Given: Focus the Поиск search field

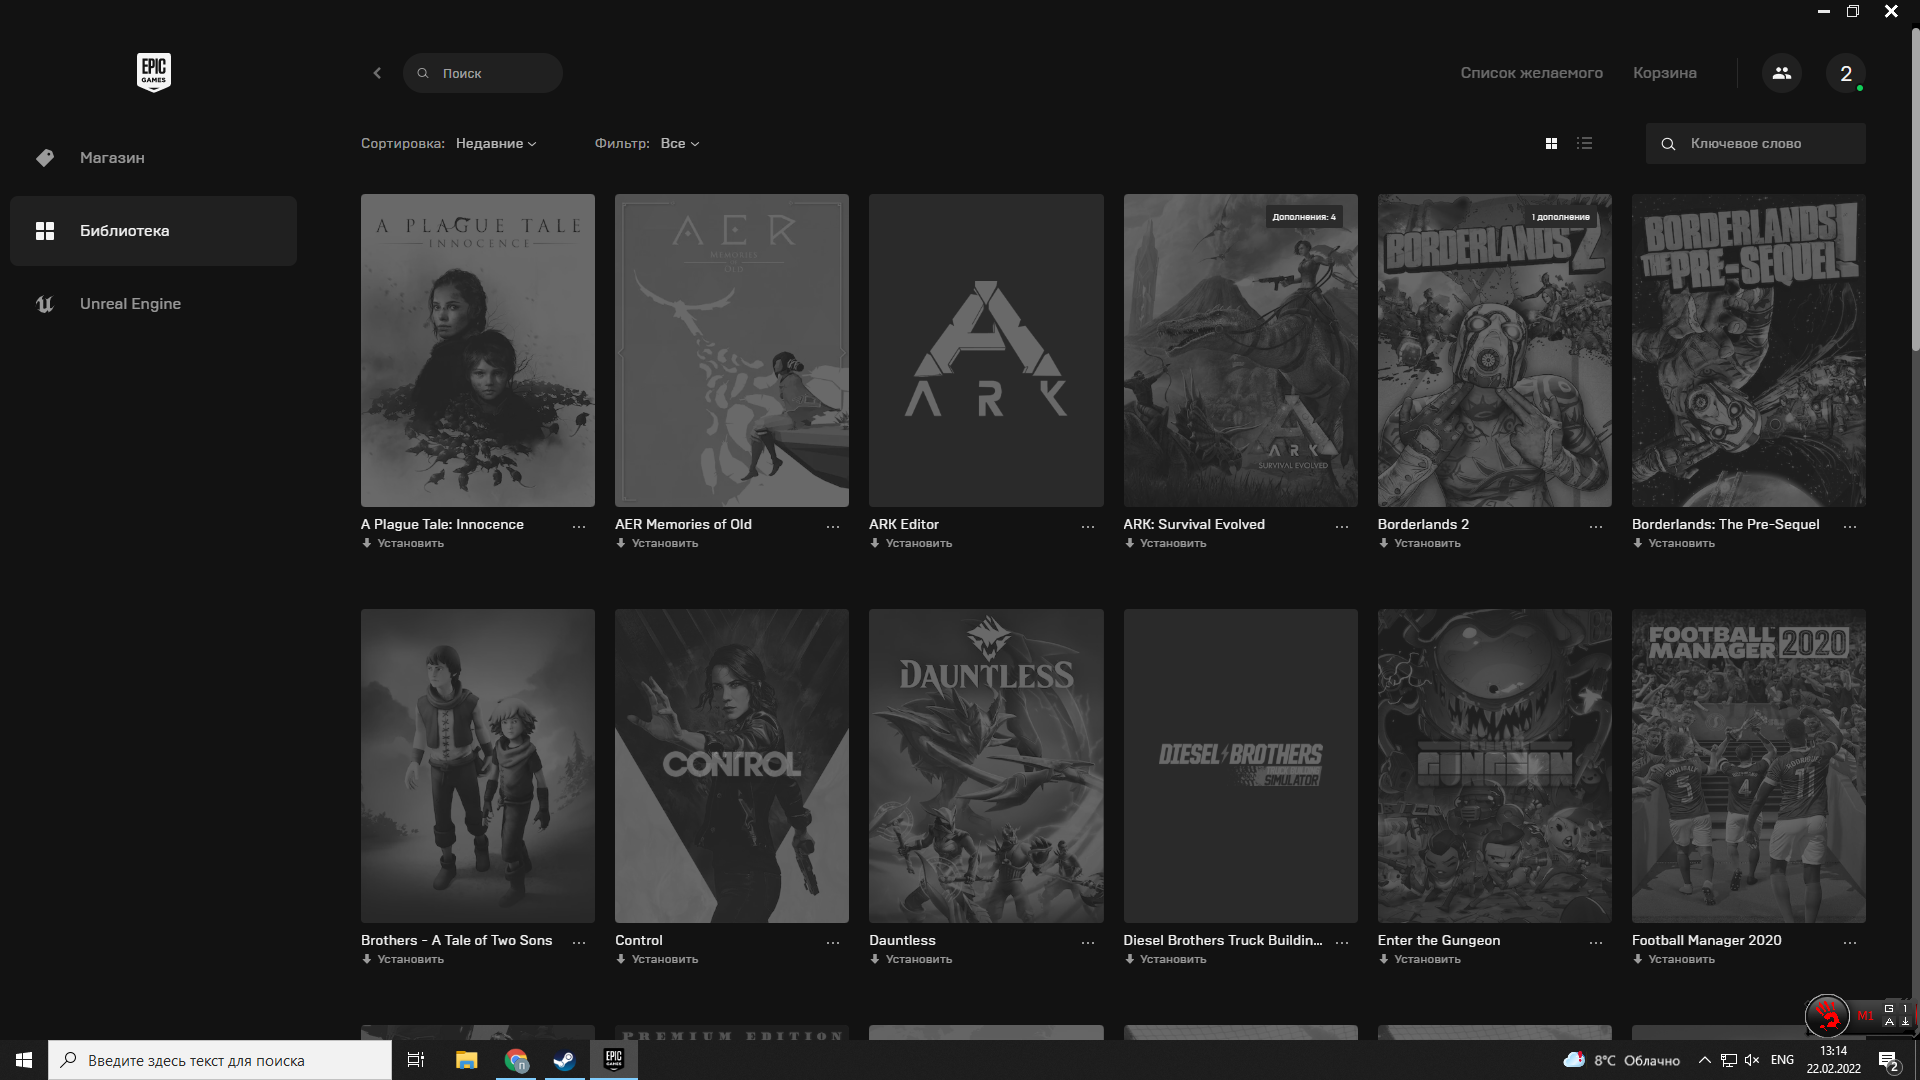Looking at the screenshot, I should pyautogui.click(x=483, y=73).
